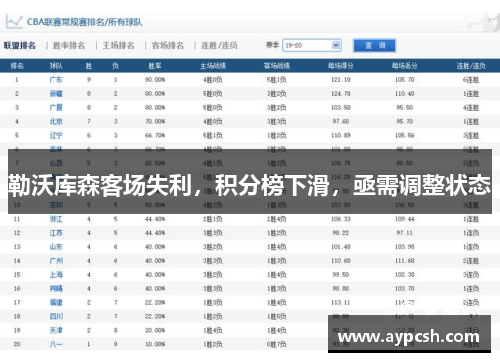Click the 连胜/连负 column header
Image resolution: width=500 pixels, height=362 pixels.
[x=471, y=66]
